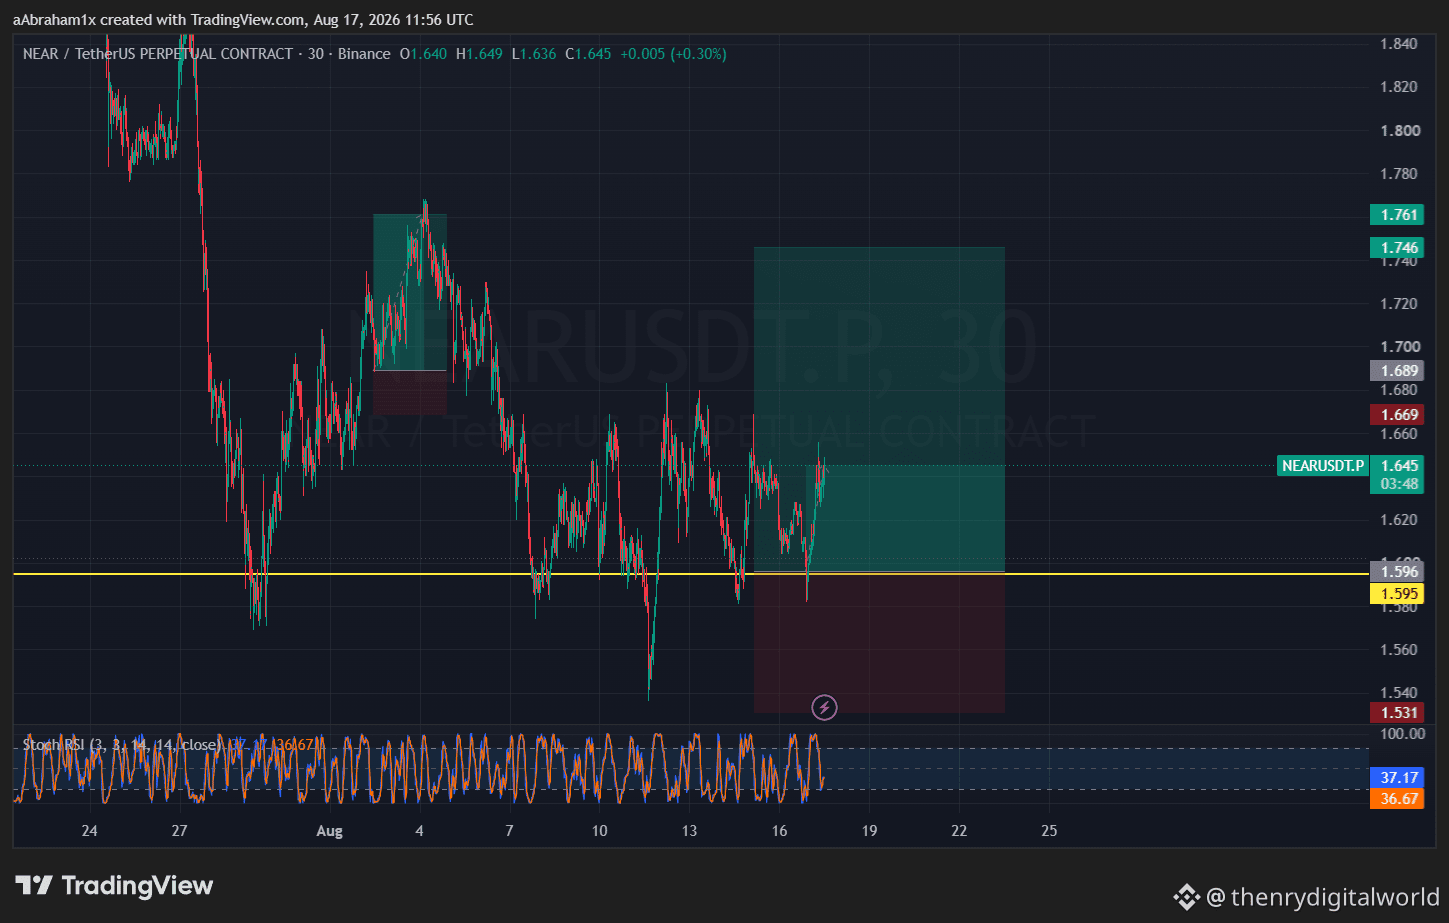Click the lightning bolt event icon on chart
This screenshot has width=1449, height=923.
point(824,708)
